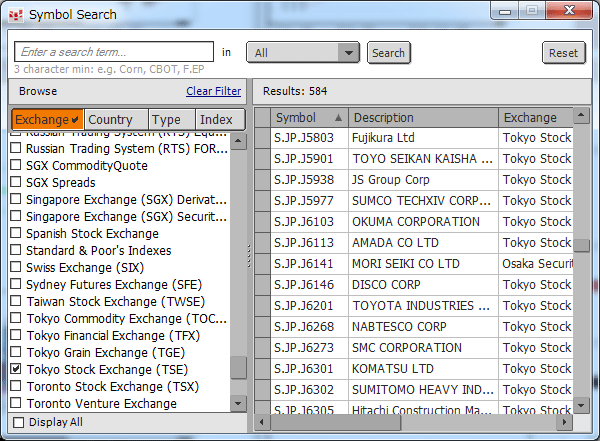Toggle the Display All checkbox
Viewport: 600px width, 441px height.
pyautogui.click(x=18, y=422)
